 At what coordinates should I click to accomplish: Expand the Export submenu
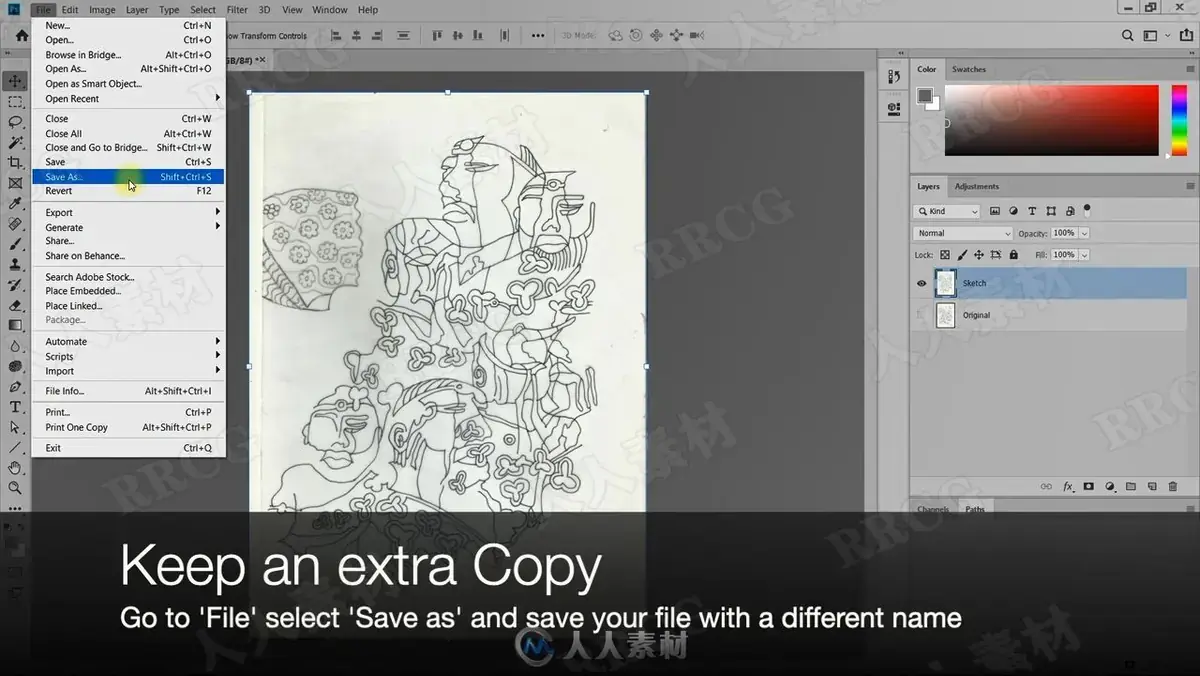tap(128, 212)
